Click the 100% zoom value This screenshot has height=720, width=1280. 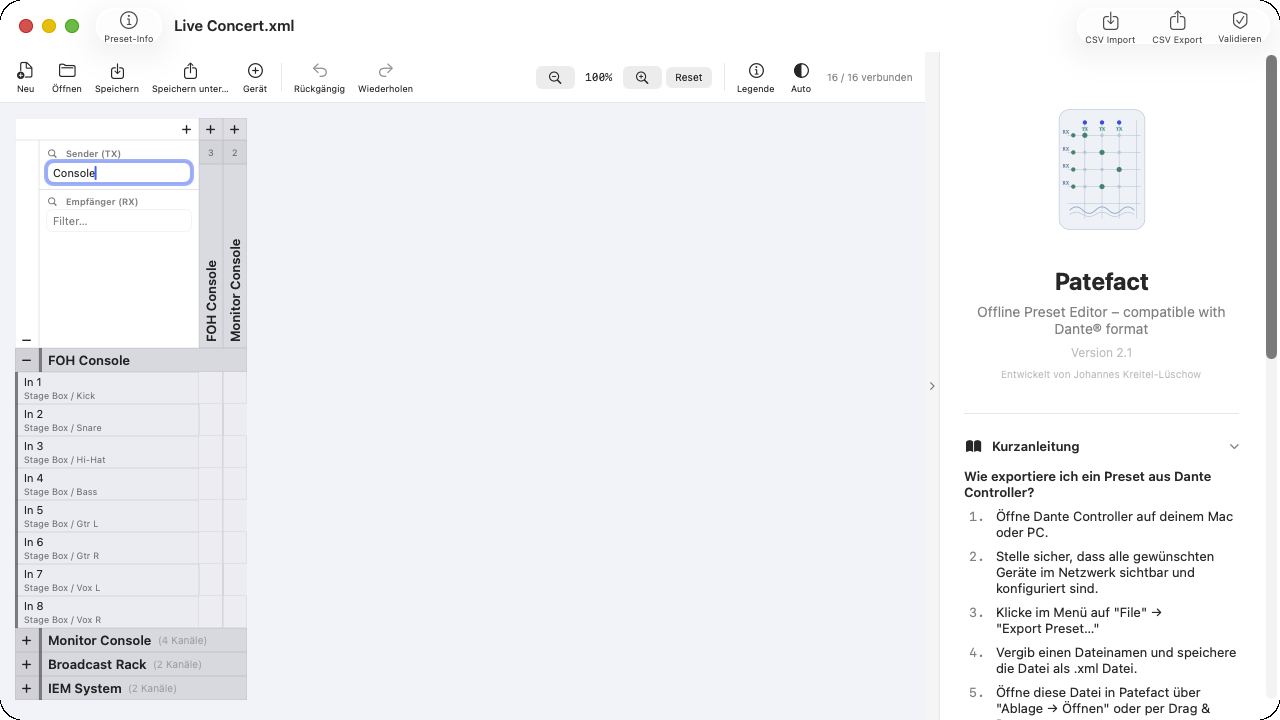coord(599,77)
